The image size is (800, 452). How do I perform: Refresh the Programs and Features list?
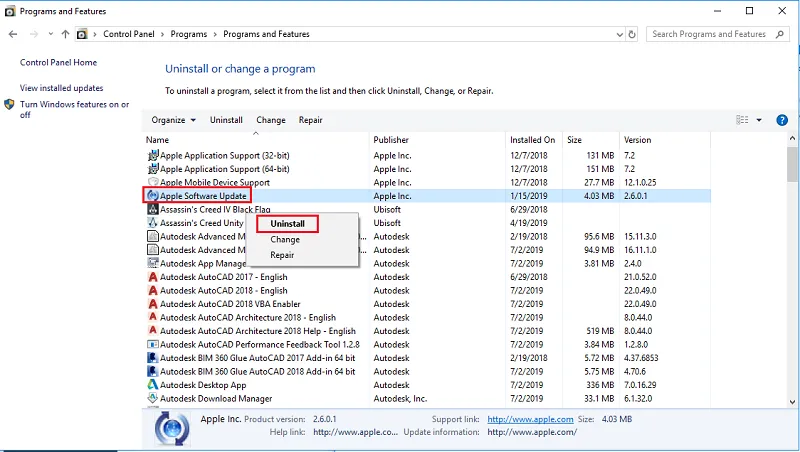pos(631,34)
